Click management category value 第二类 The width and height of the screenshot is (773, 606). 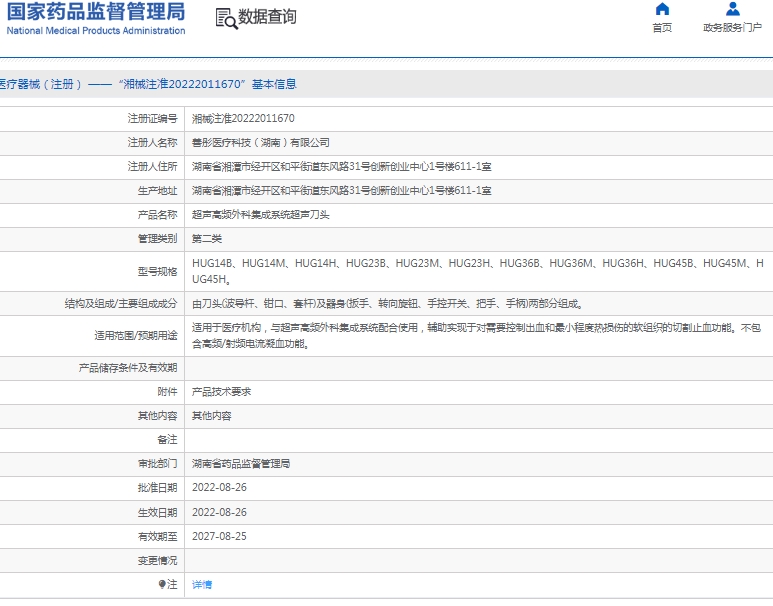tap(207, 239)
